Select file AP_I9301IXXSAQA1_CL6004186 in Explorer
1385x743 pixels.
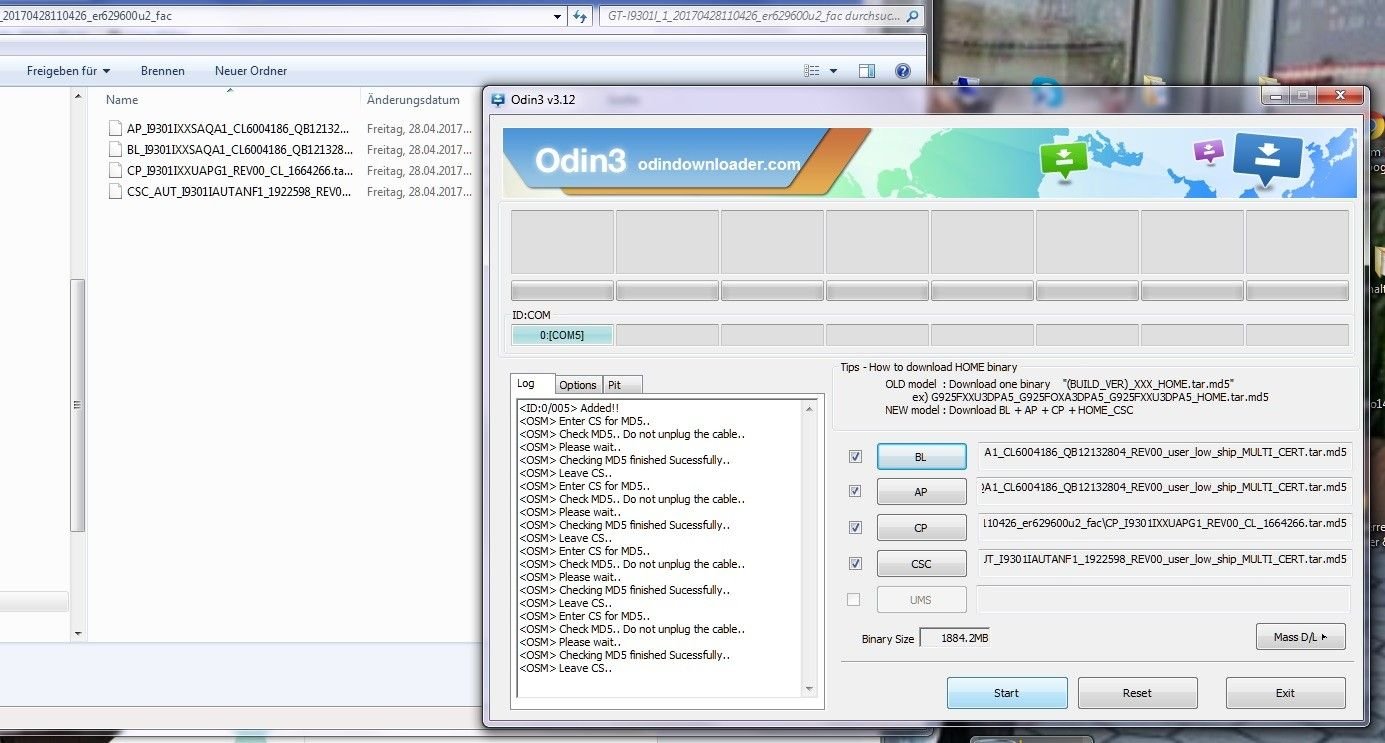(x=239, y=128)
